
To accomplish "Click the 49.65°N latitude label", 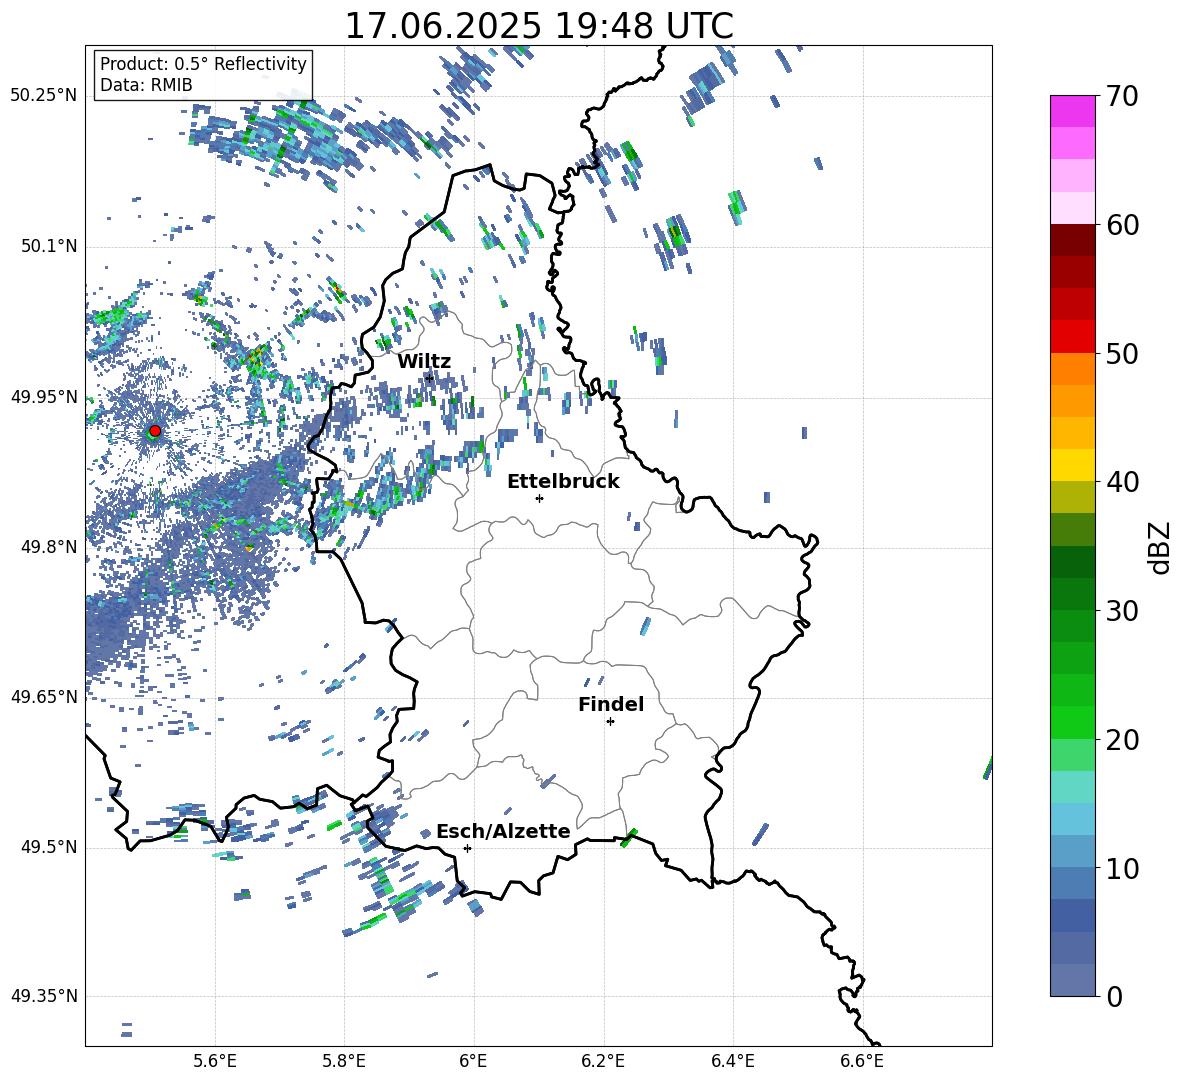I will click(x=44, y=697).
